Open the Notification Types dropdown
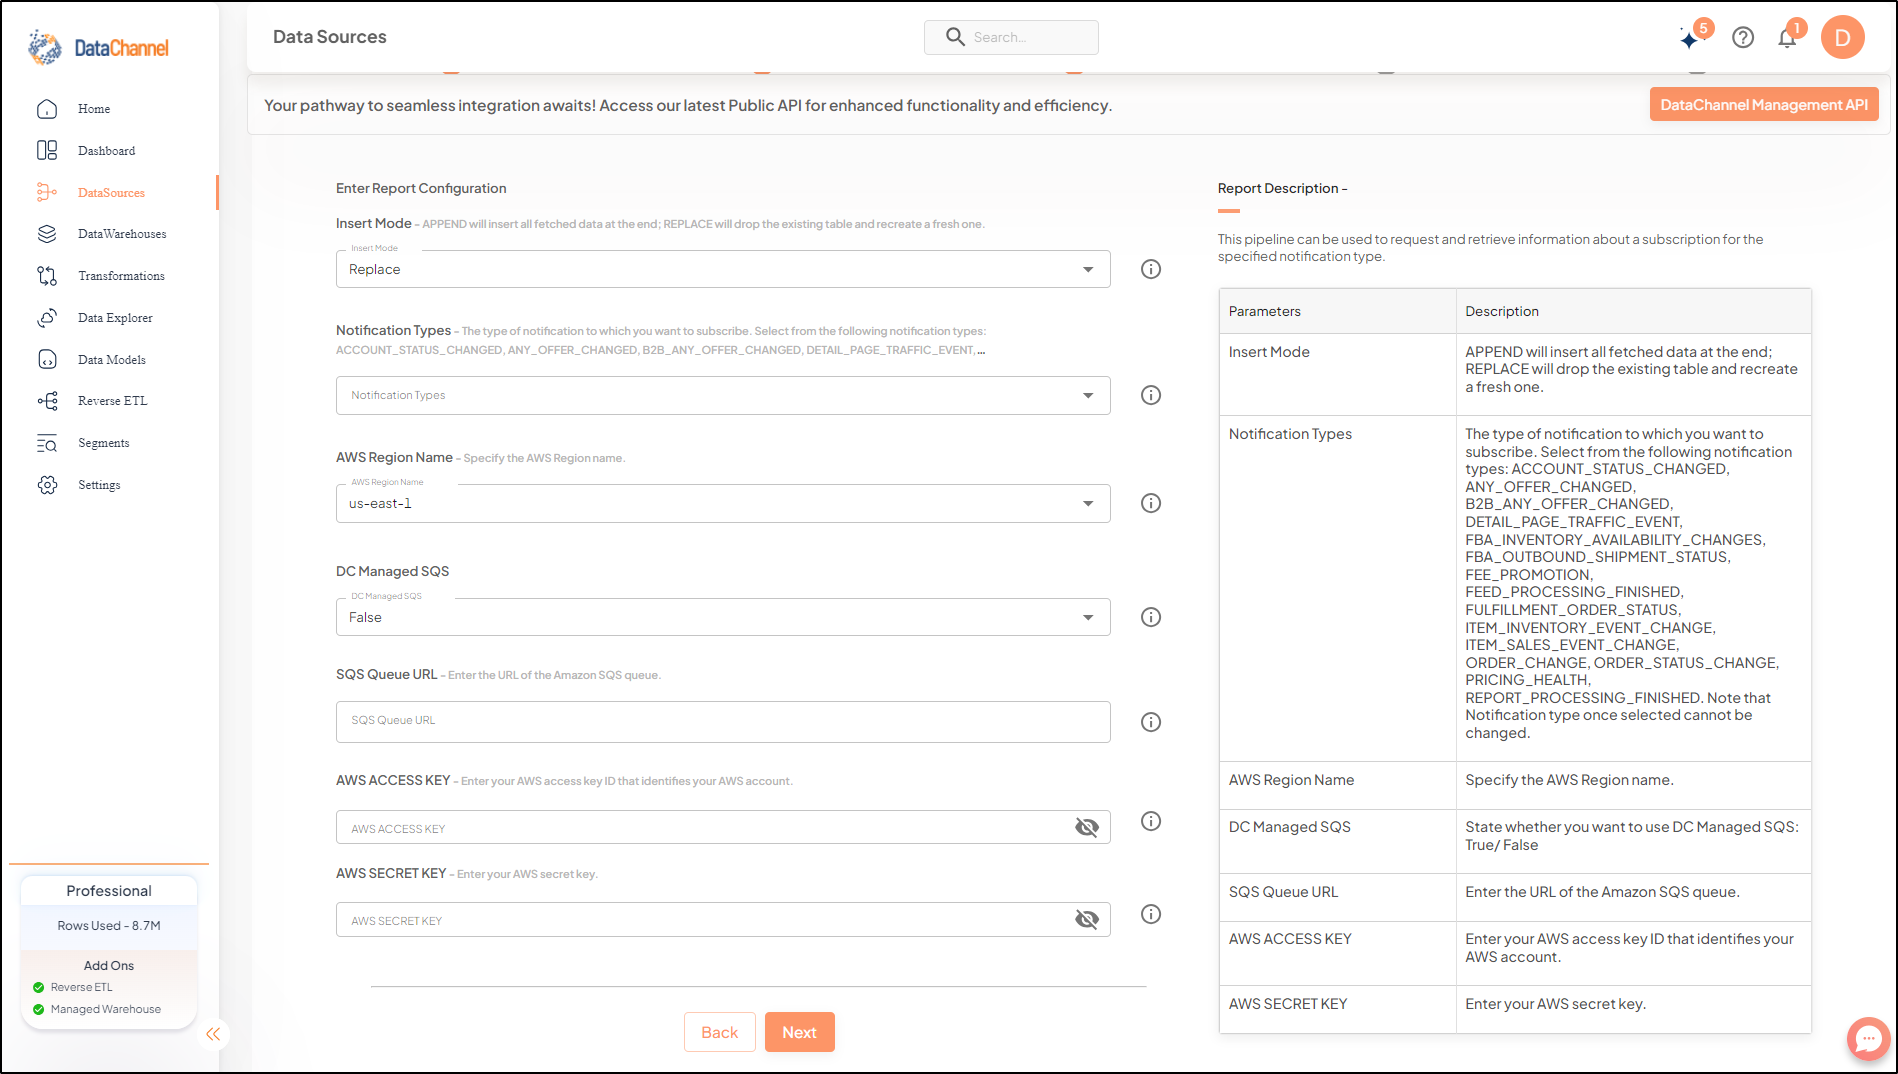 pyautogui.click(x=723, y=395)
